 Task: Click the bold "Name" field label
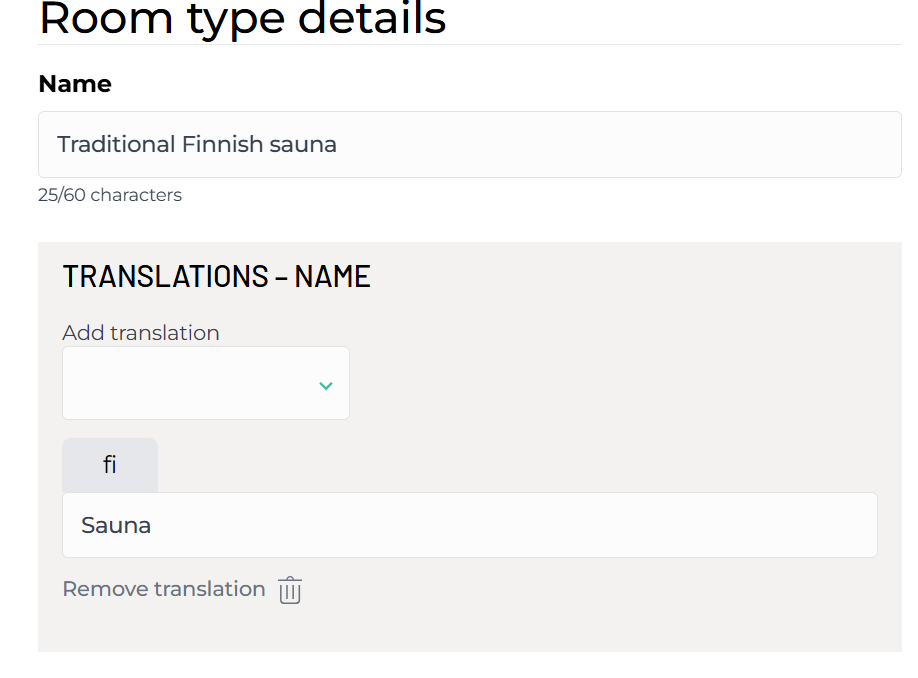(75, 84)
